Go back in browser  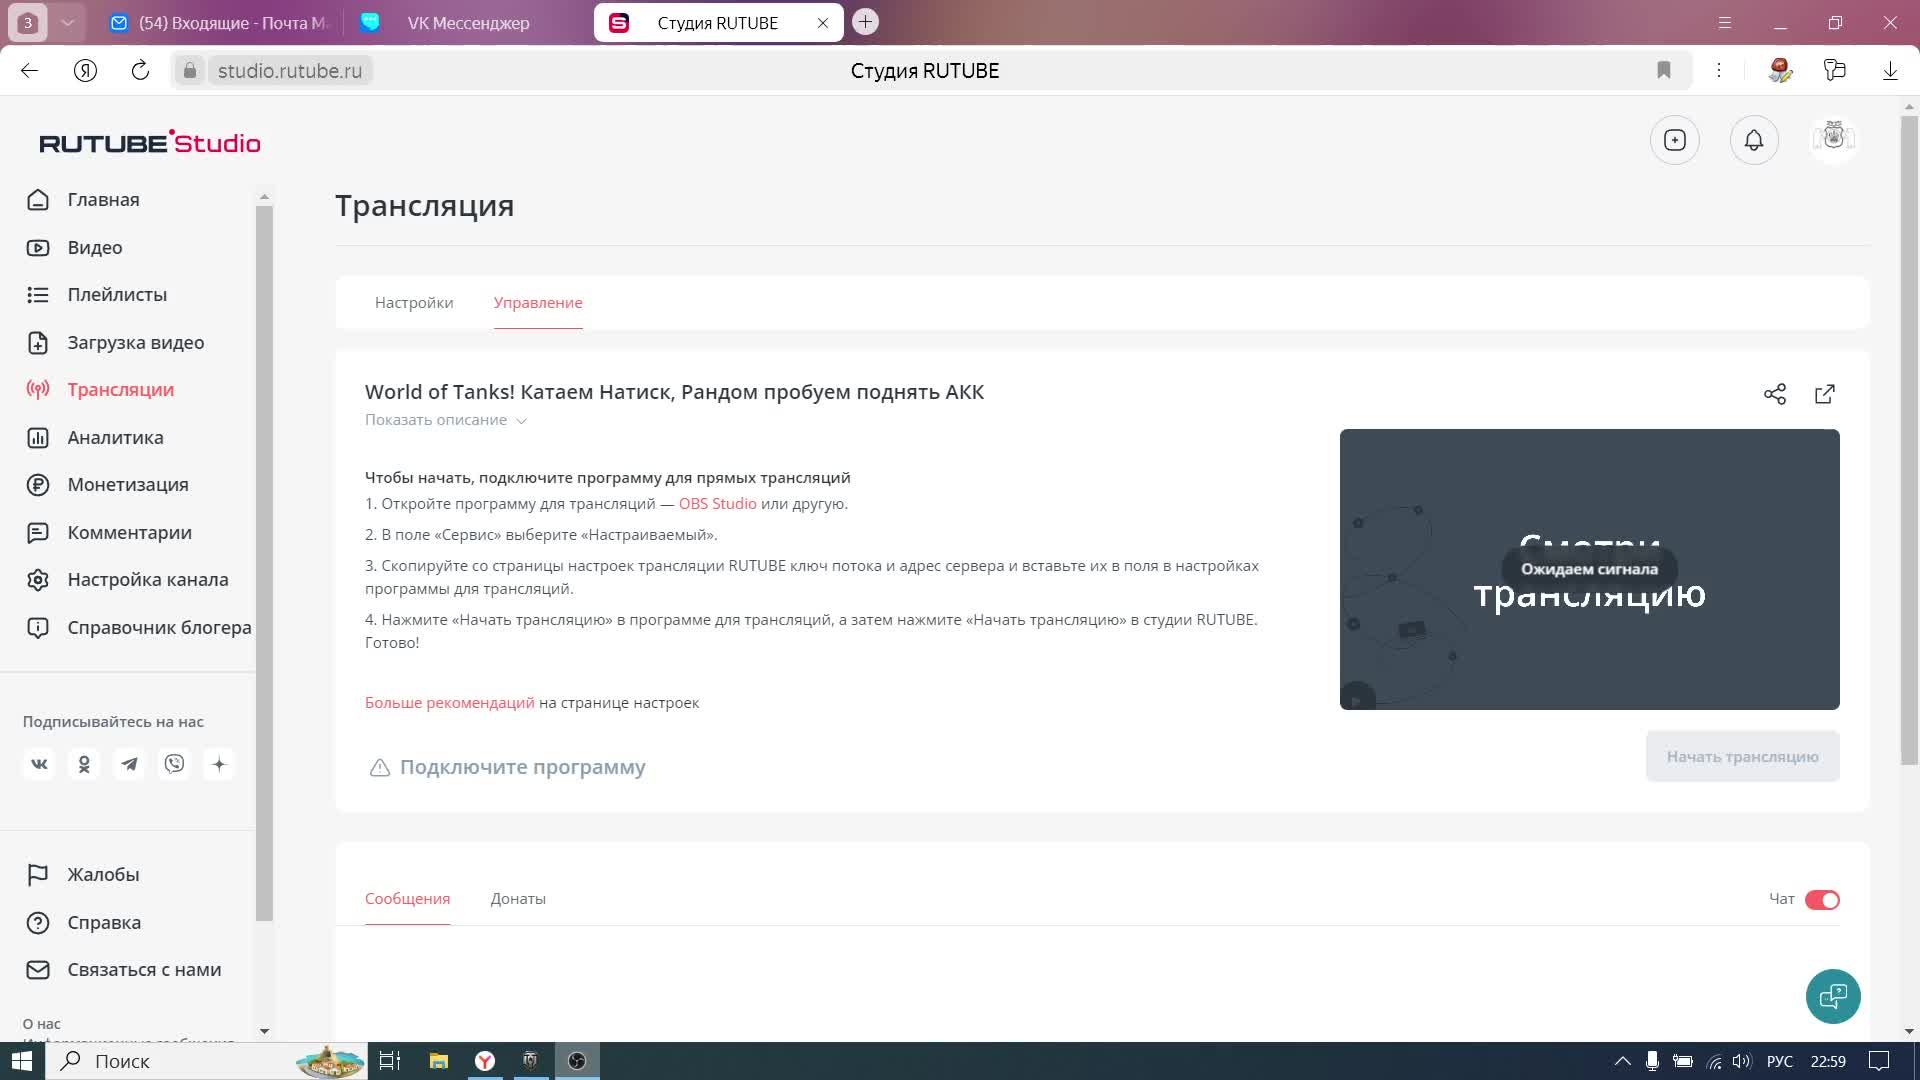point(29,70)
